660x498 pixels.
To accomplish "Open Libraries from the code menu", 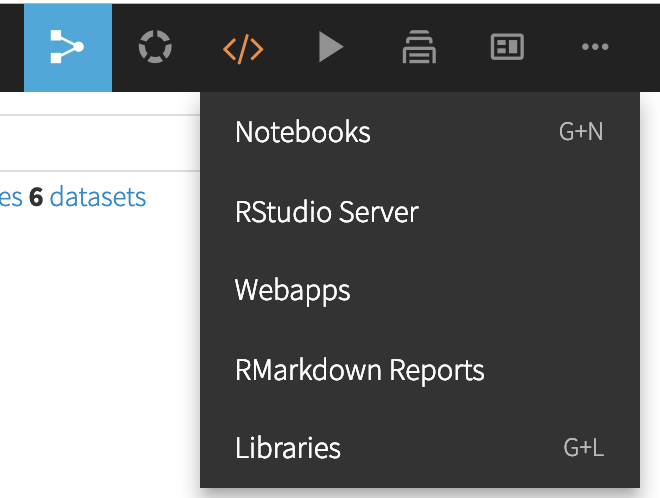I will pos(420,447).
